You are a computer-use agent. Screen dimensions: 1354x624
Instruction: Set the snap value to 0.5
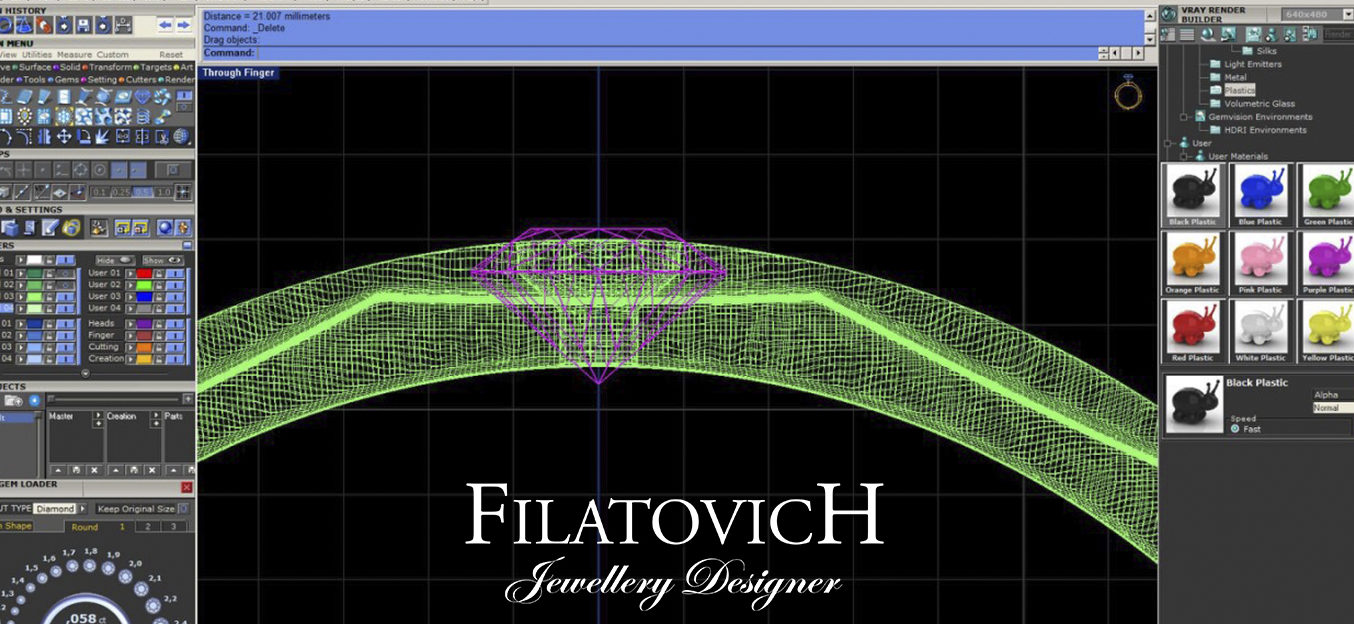[143, 192]
